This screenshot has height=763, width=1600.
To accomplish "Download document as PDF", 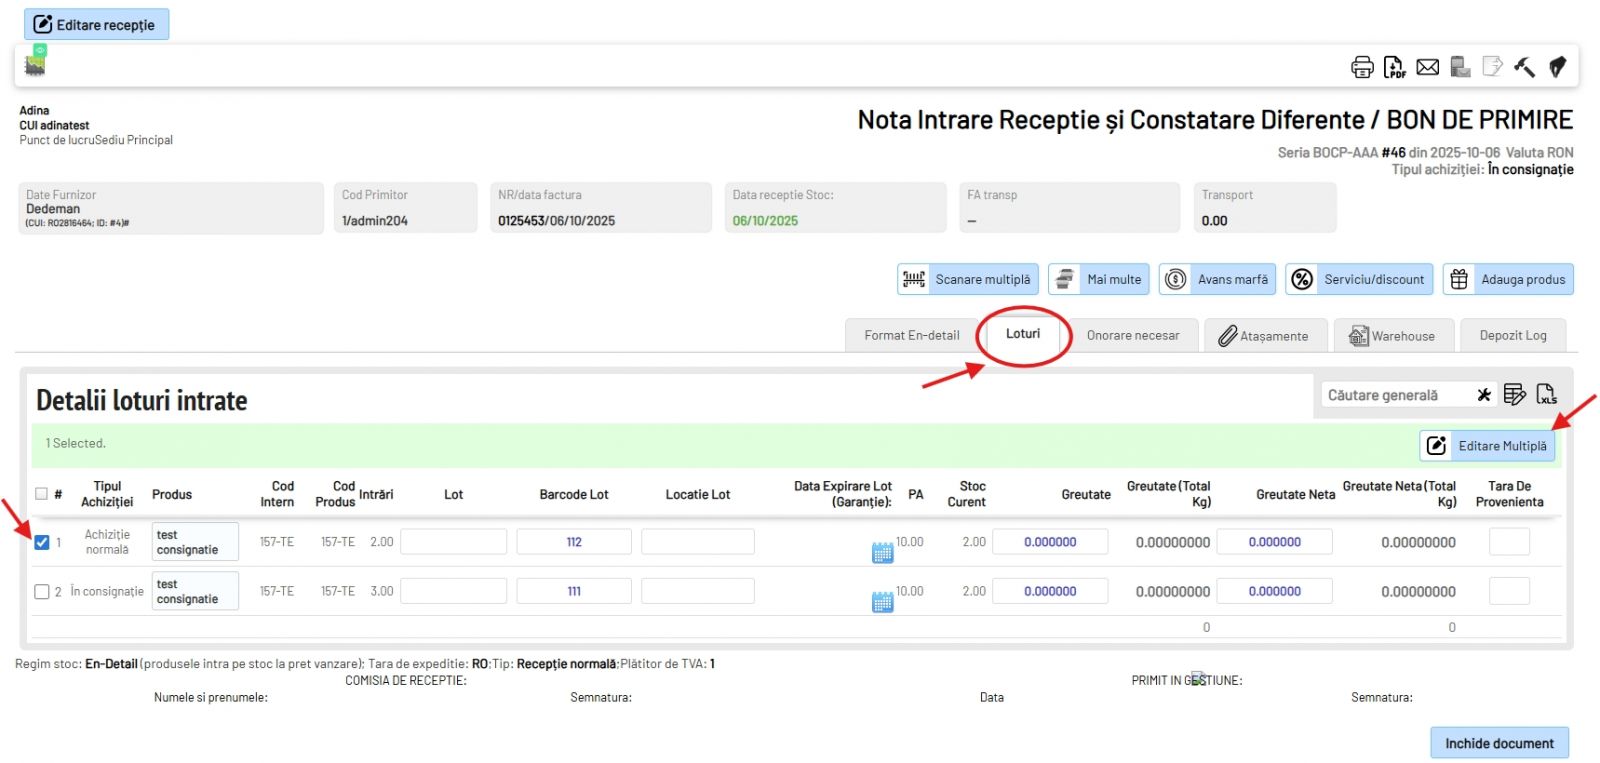I will pyautogui.click(x=1394, y=67).
